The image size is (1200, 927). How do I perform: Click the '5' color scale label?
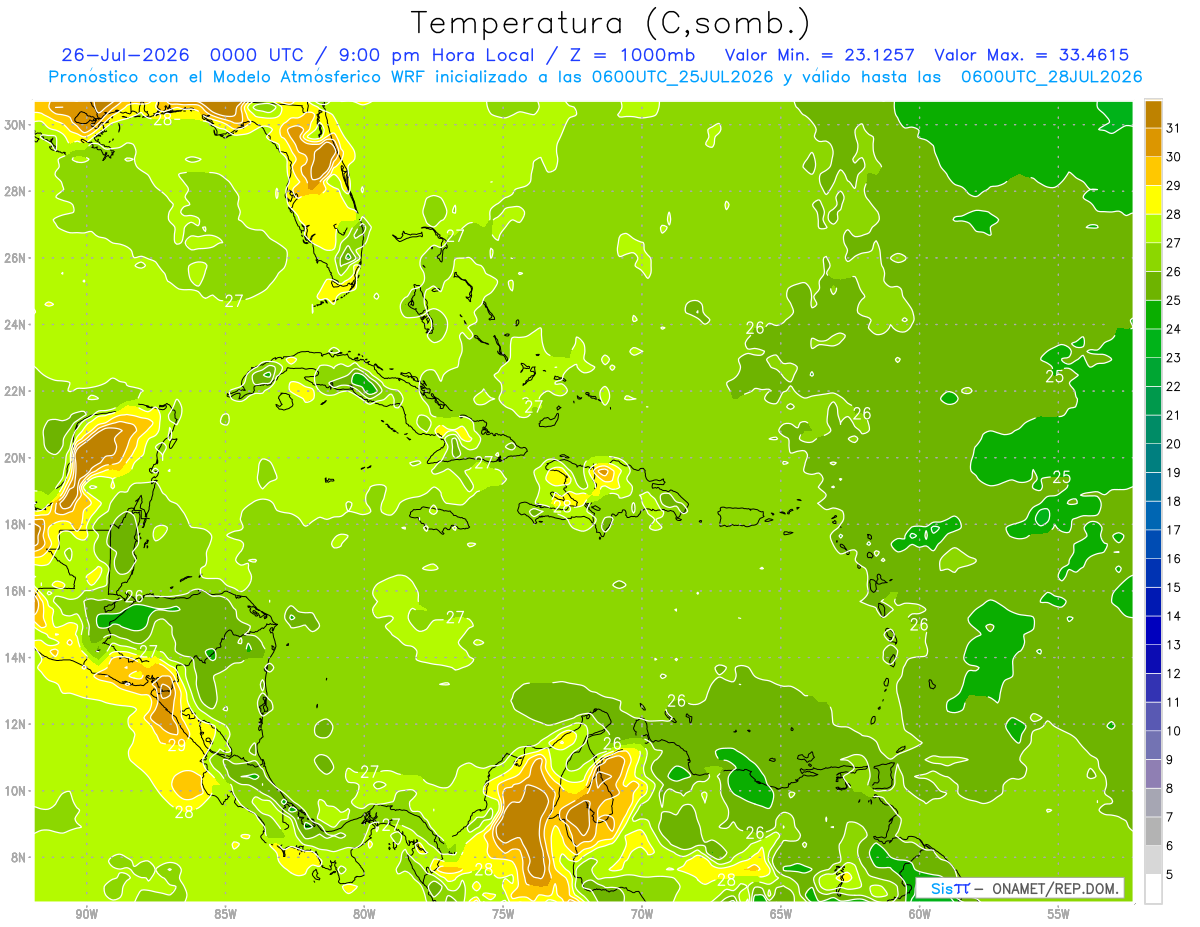pos(1169,874)
